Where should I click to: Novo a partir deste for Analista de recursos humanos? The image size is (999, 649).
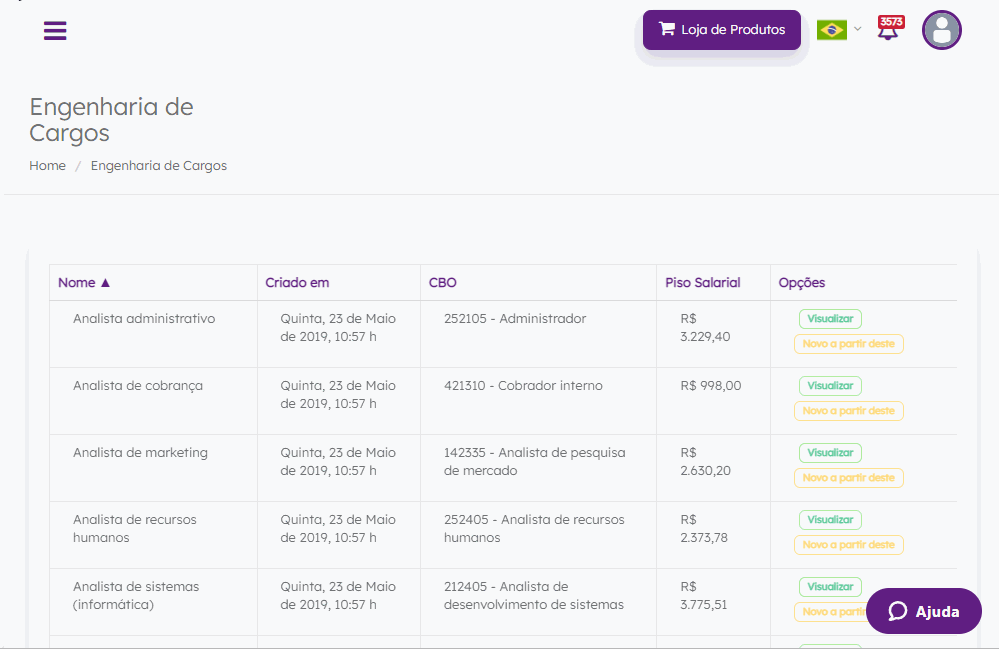[849, 545]
